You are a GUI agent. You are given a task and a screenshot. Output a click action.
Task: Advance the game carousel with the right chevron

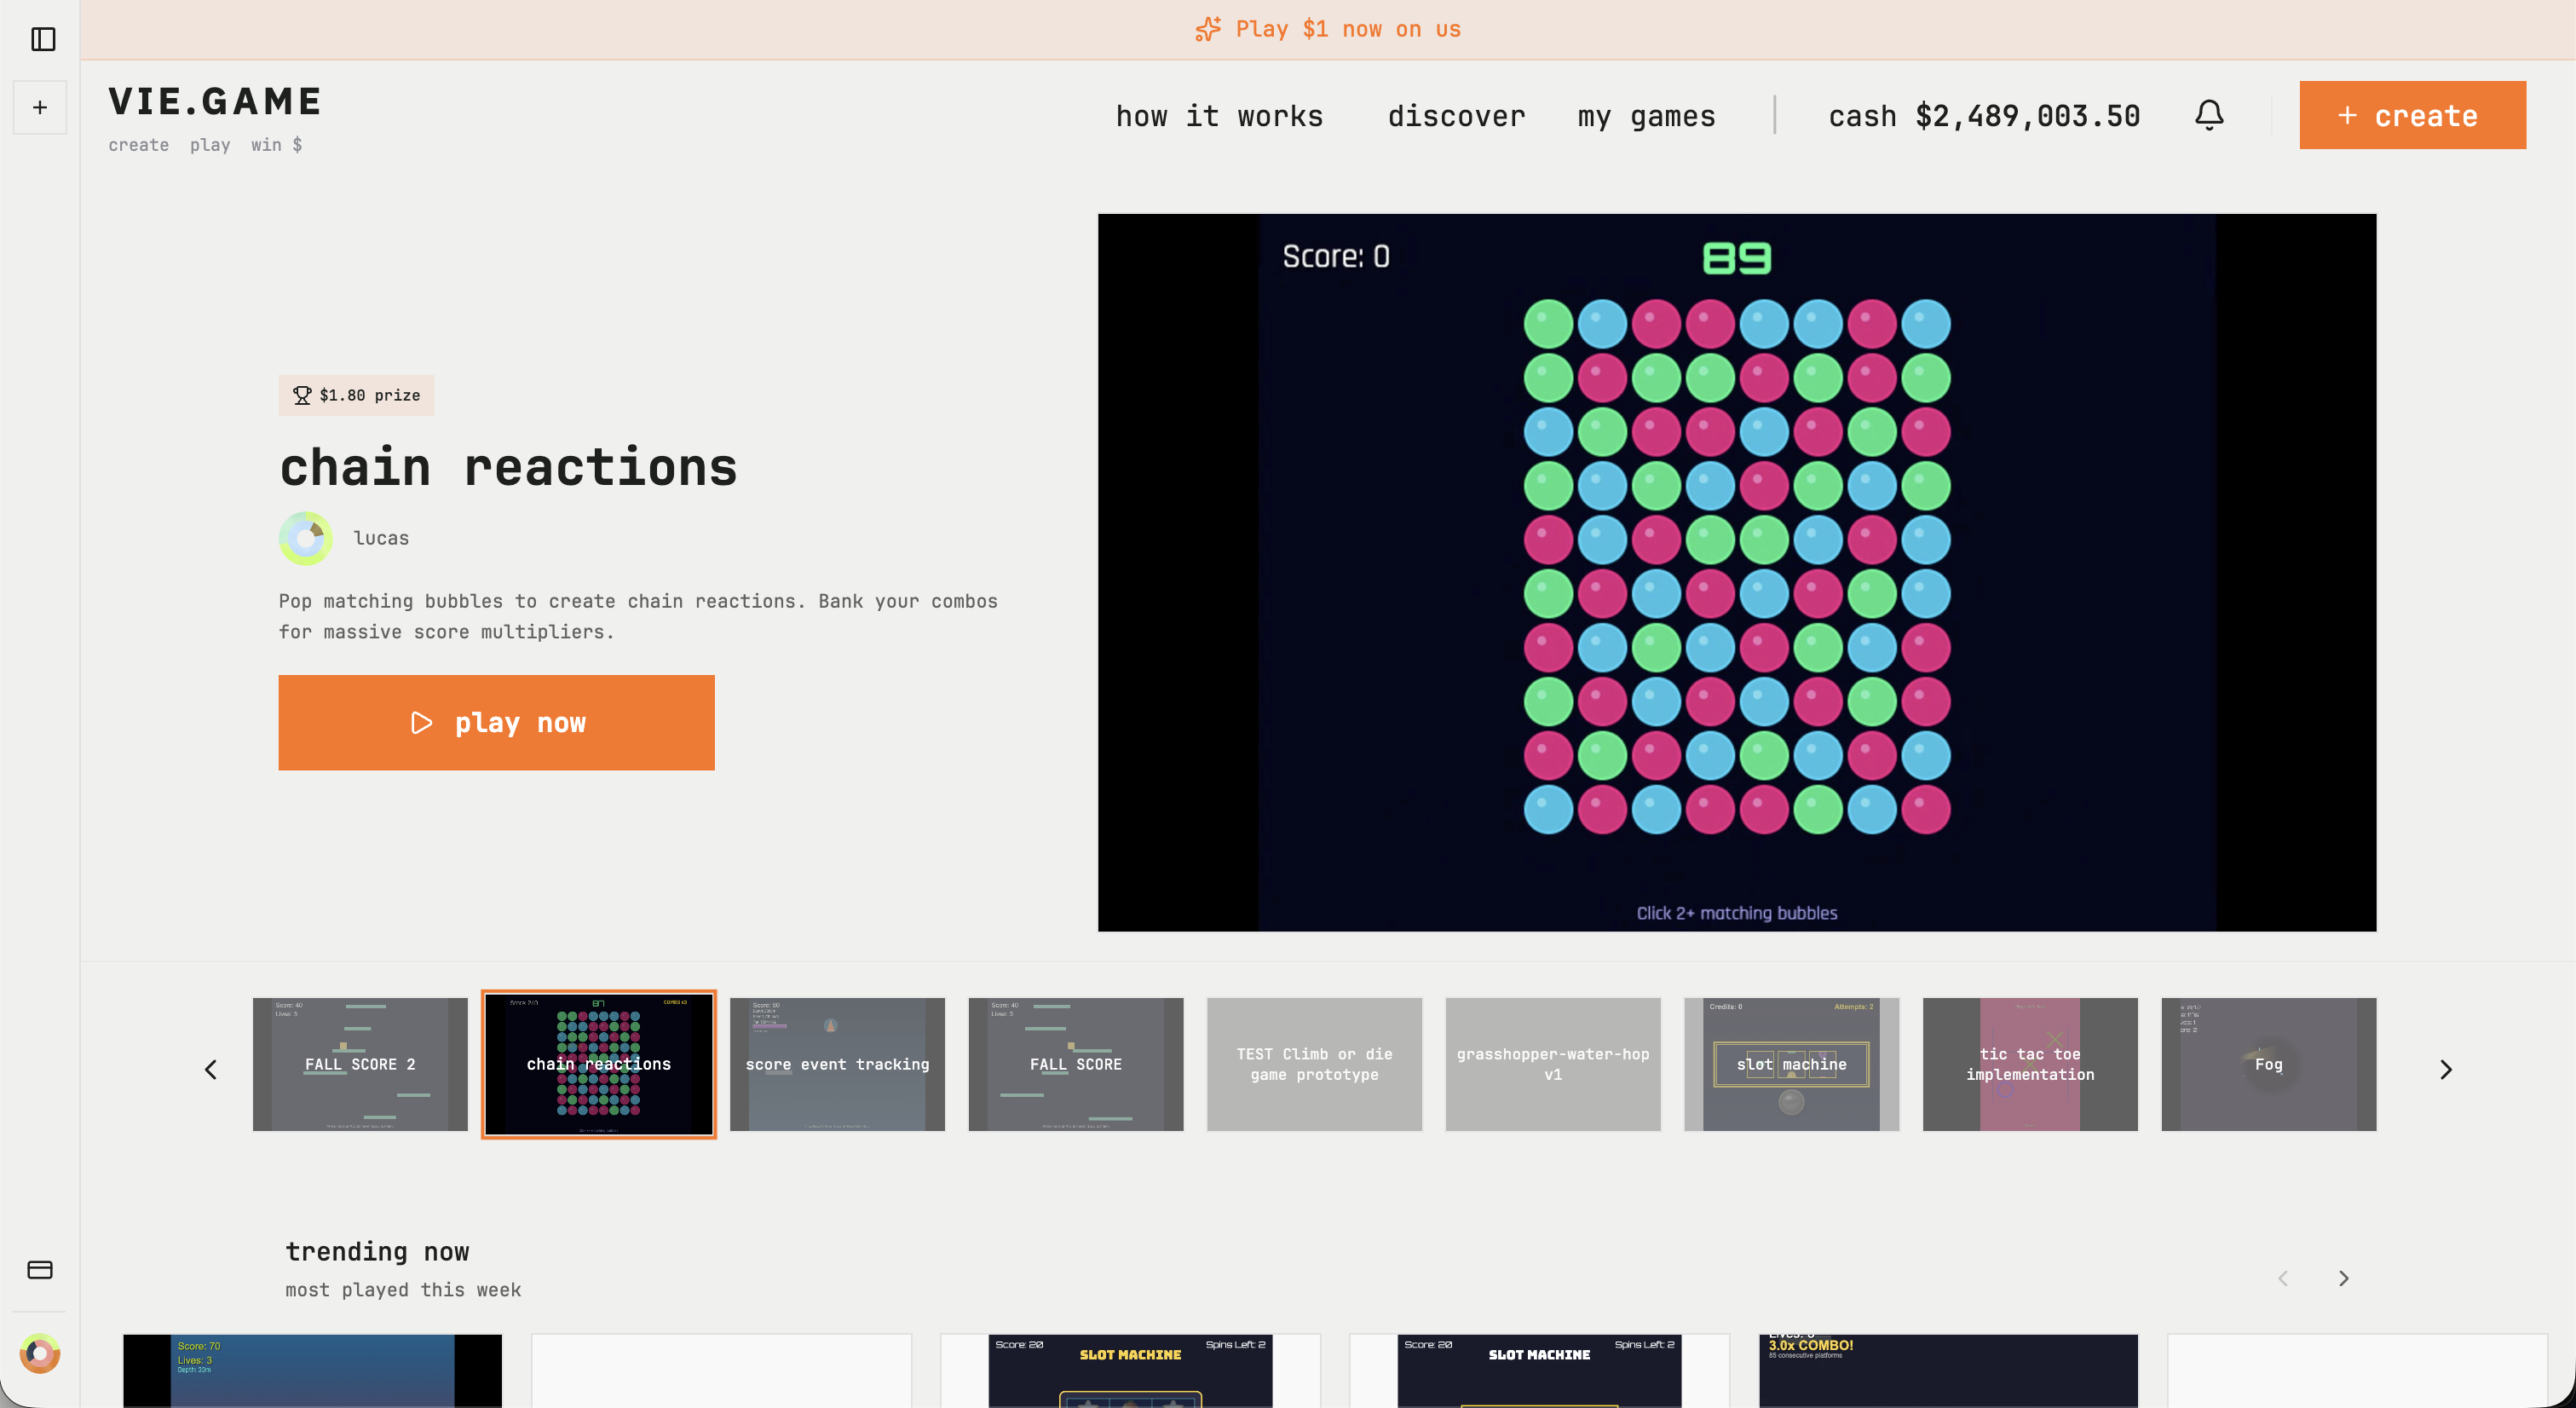[2447, 1069]
